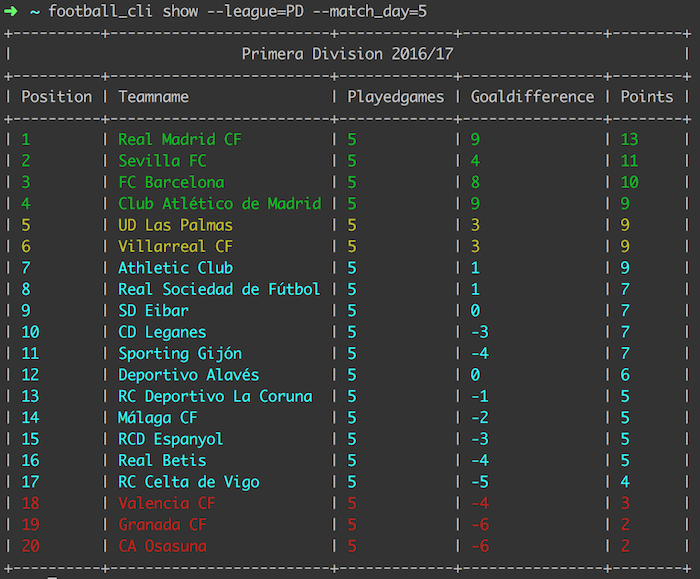The width and height of the screenshot is (700, 579).
Task: Select the SD Eibar team name
Action: [154, 311]
